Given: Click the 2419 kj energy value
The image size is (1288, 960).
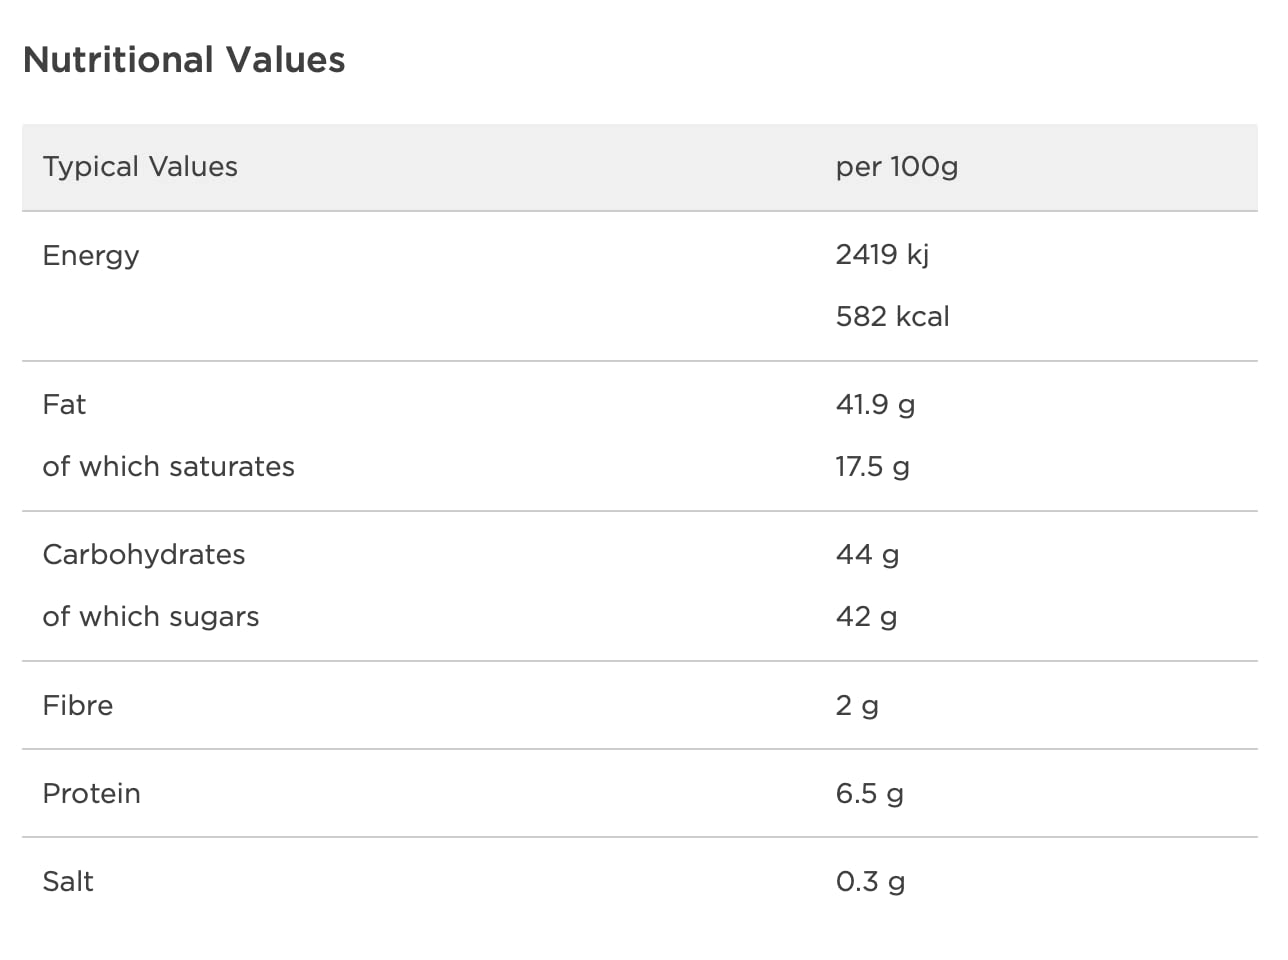Looking at the screenshot, I should (882, 254).
